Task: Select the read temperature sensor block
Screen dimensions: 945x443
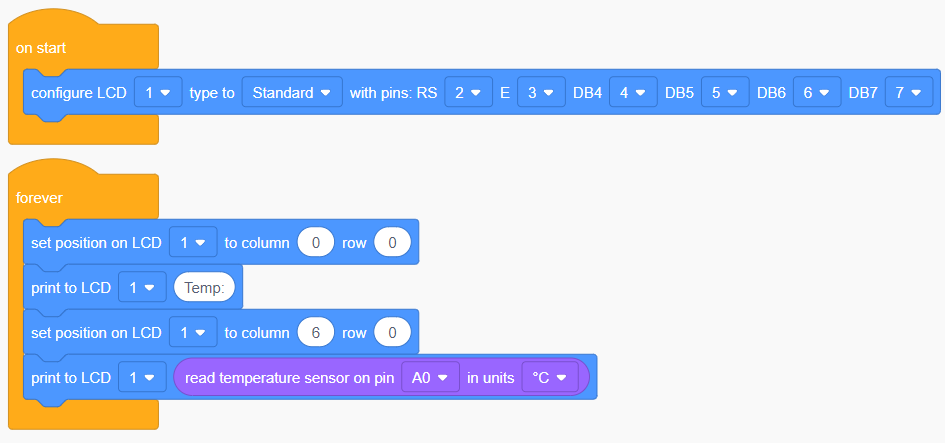Action: [289, 378]
